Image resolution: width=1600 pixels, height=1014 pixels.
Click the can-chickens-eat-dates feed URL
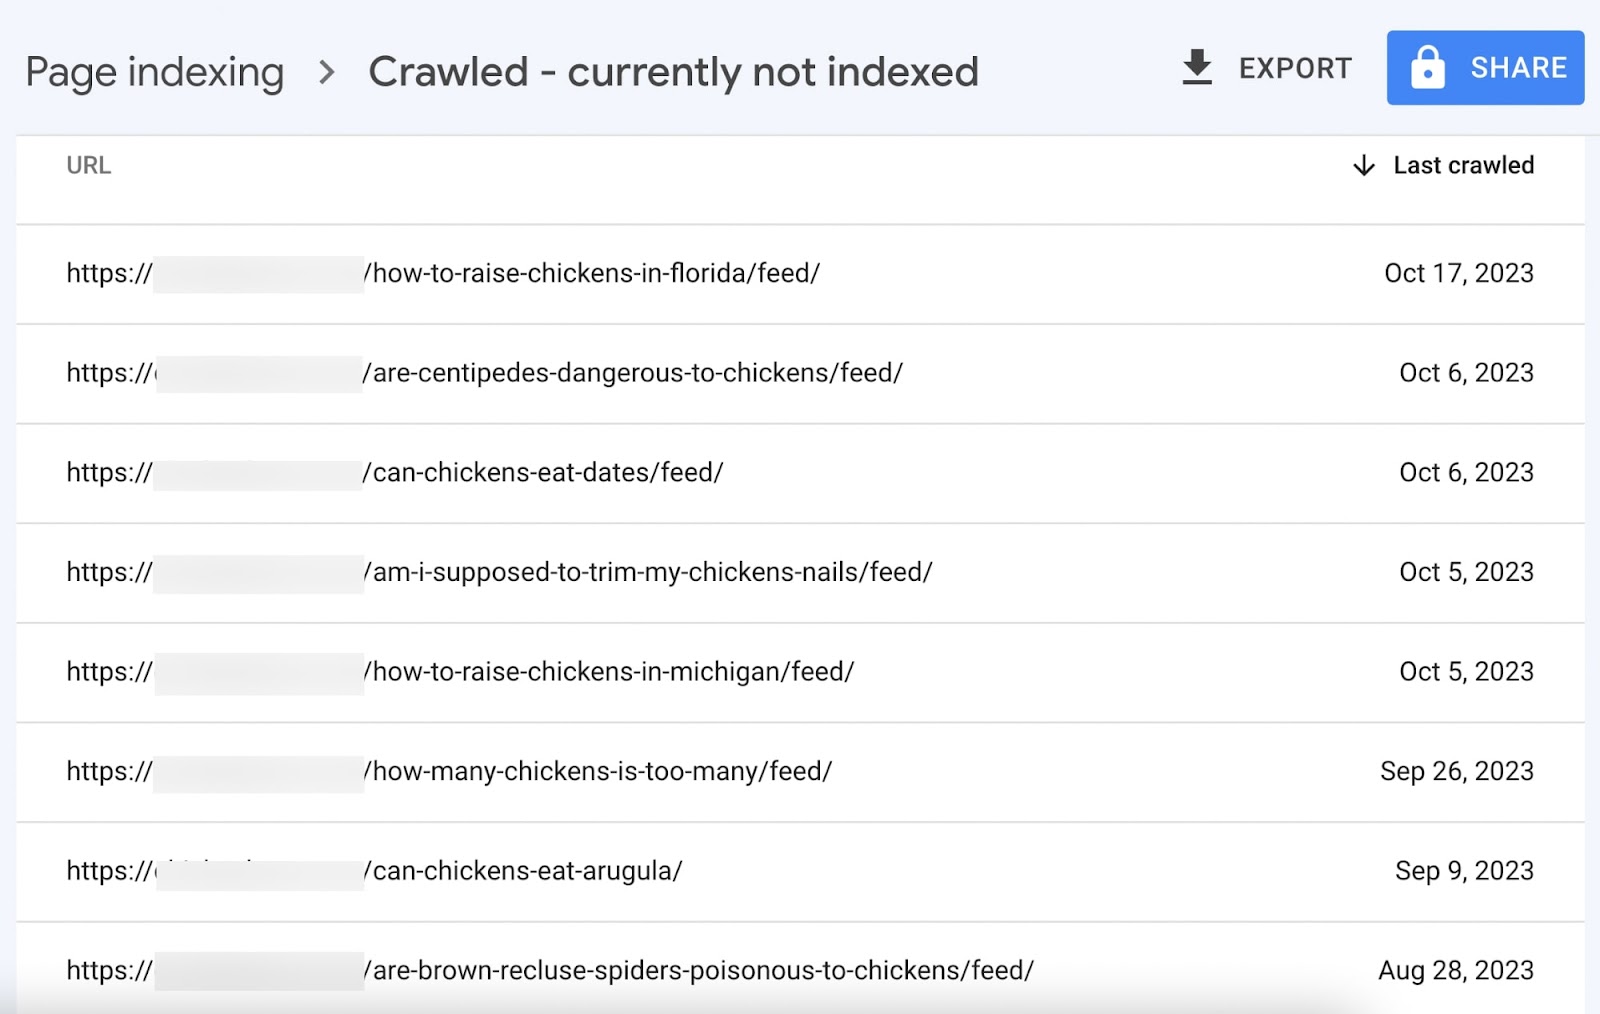394,473
